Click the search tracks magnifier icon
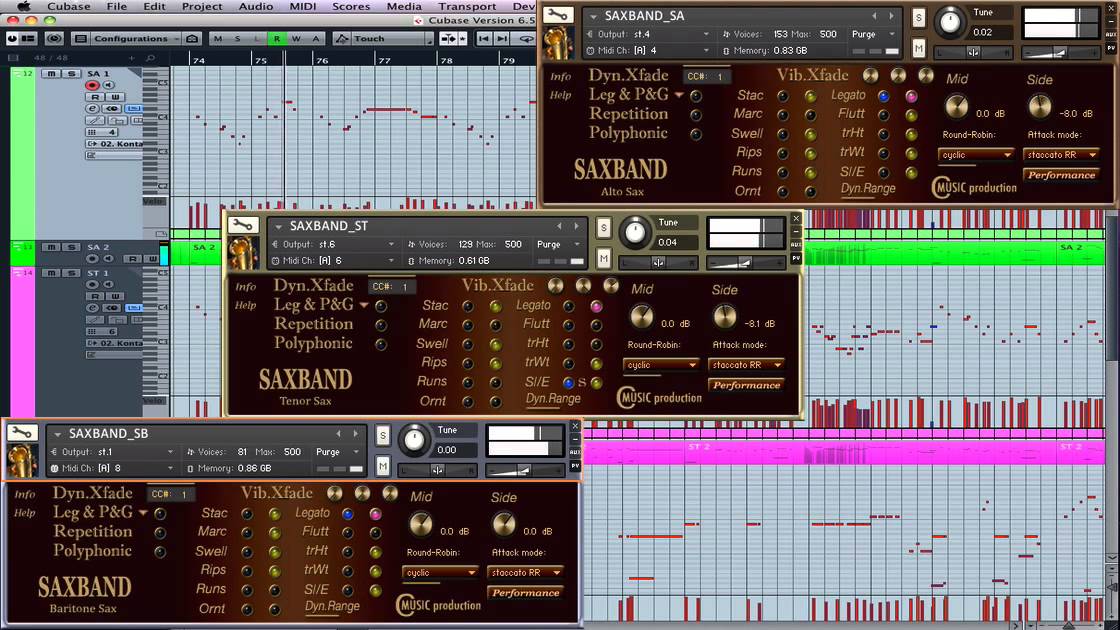Viewport: 1120px width, 630px height. pyautogui.click(x=151, y=58)
